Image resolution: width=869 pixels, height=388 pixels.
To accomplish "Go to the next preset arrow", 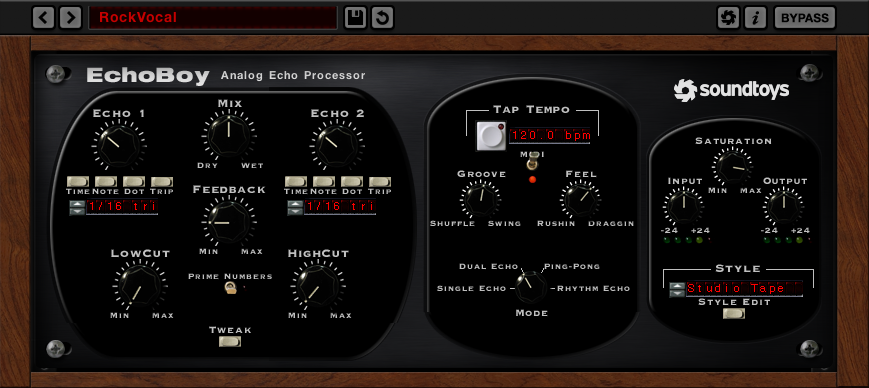I will click(70, 18).
